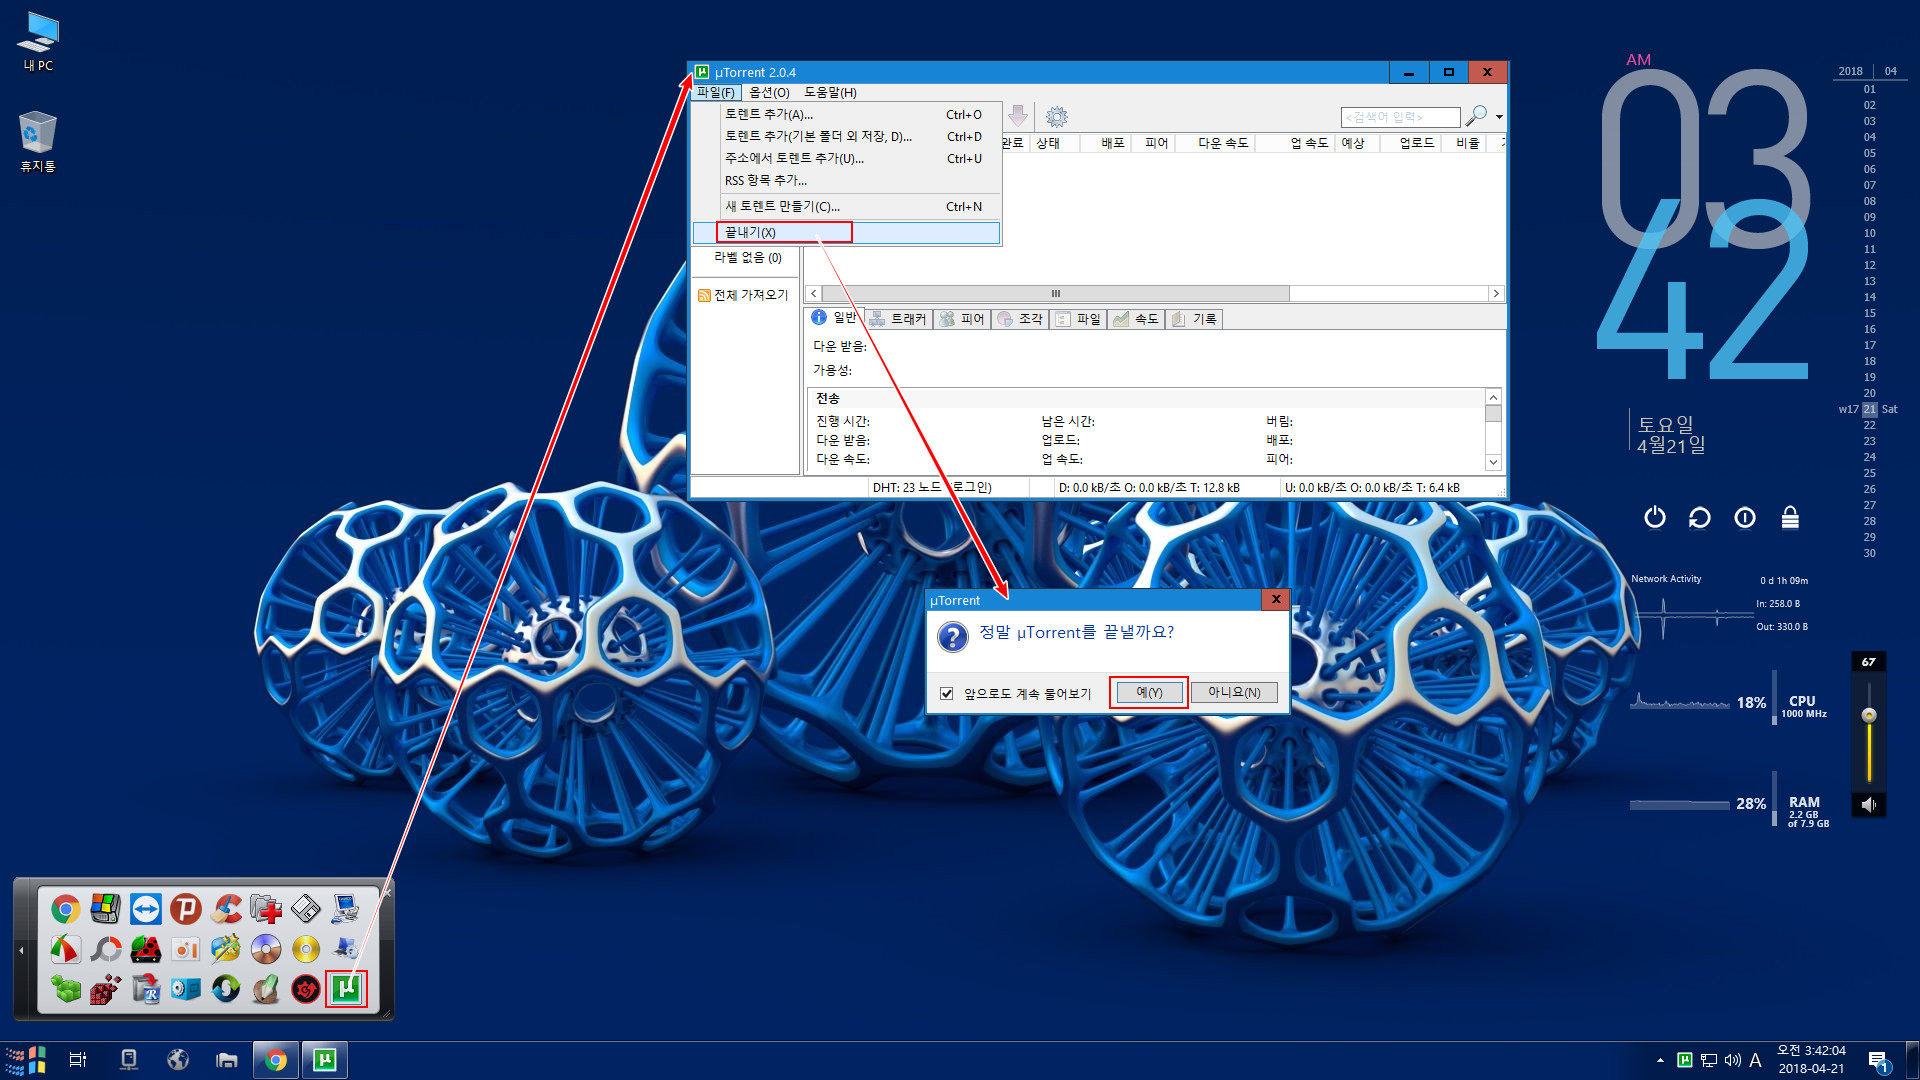Close the µTorrent confirmation dialog
The width and height of the screenshot is (1920, 1080).
(1275, 599)
